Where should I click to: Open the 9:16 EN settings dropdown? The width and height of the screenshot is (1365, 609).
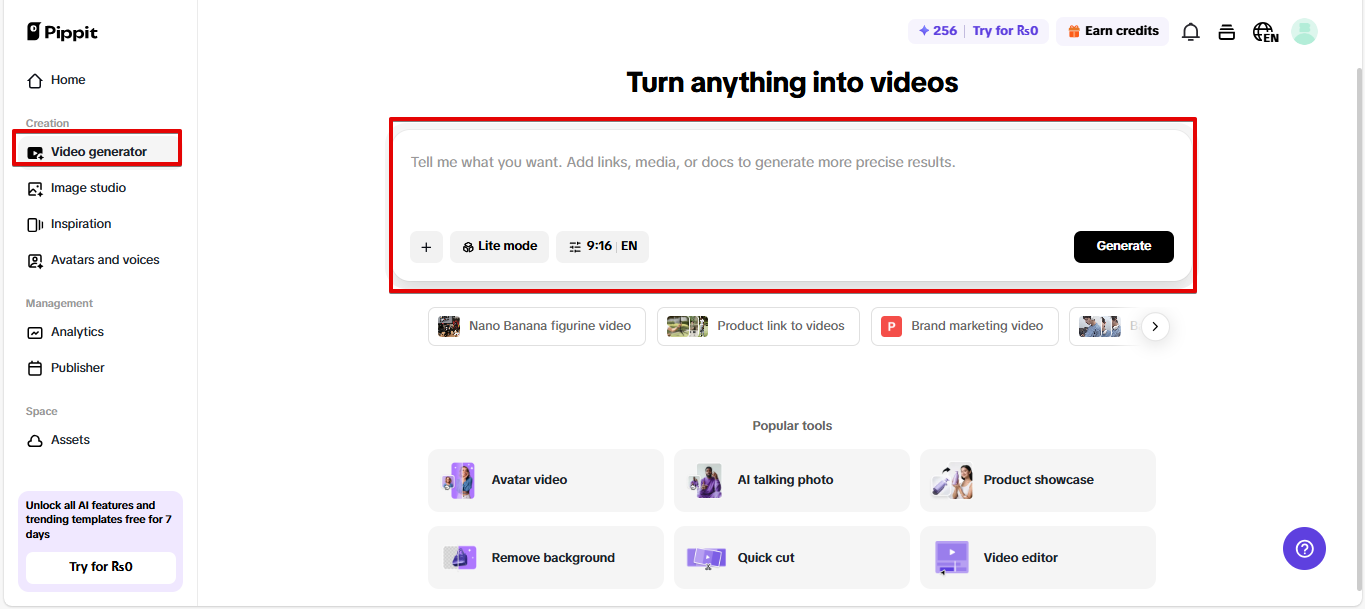[602, 247]
